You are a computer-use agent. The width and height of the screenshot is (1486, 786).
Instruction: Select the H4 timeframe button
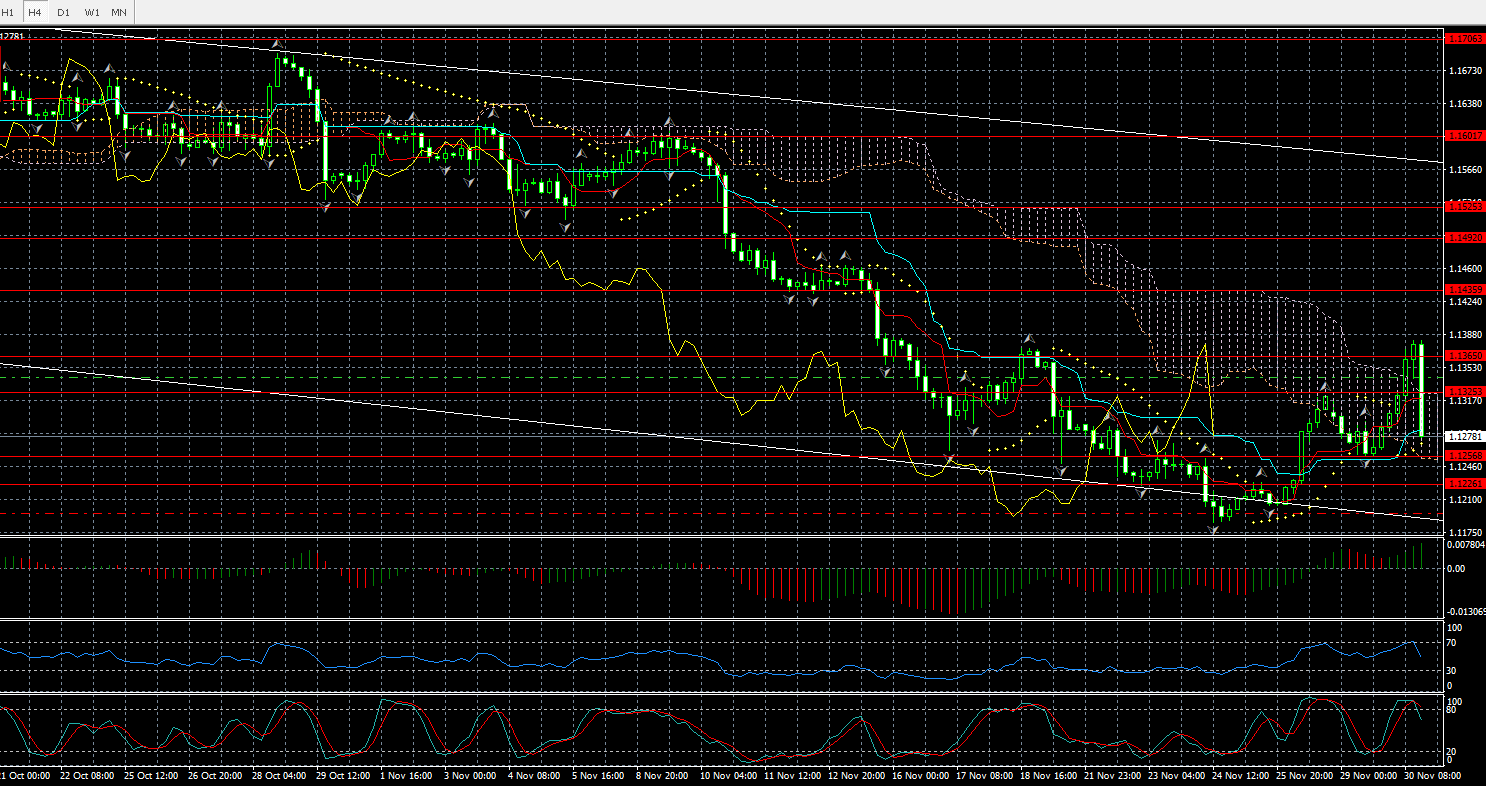35,12
